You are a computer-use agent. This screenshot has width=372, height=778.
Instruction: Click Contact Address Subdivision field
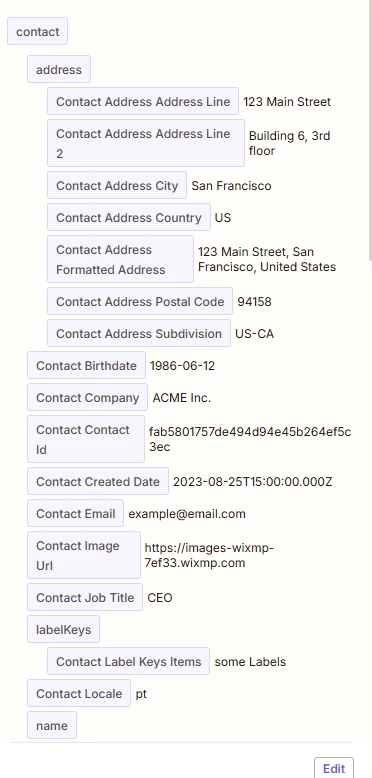pyautogui.click(x=139, y=333)
